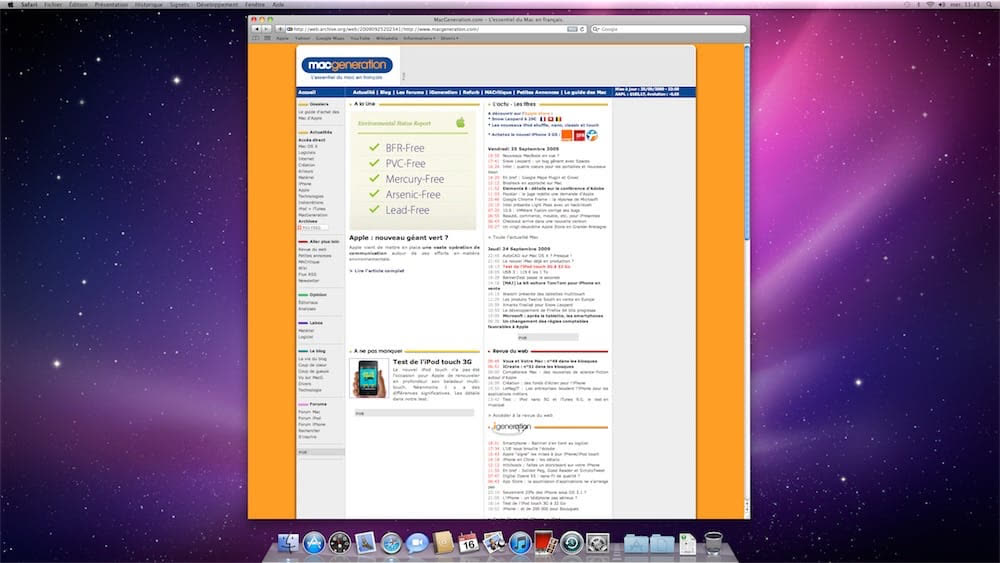Open Time Machine from the Dock
The width and height of the screenshot is (1000, 563).
[572, 543]
